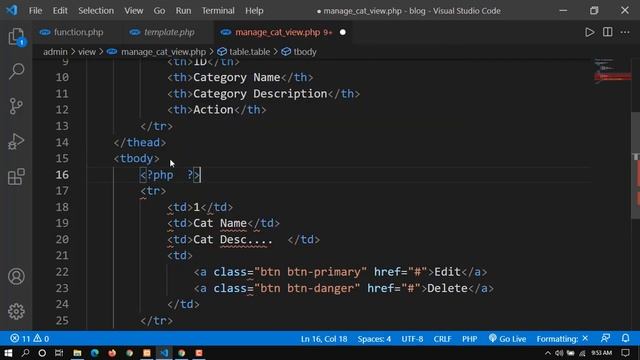Open the Terminal menu
This screenshot has width=640, height=360.
tap(218, 11)
